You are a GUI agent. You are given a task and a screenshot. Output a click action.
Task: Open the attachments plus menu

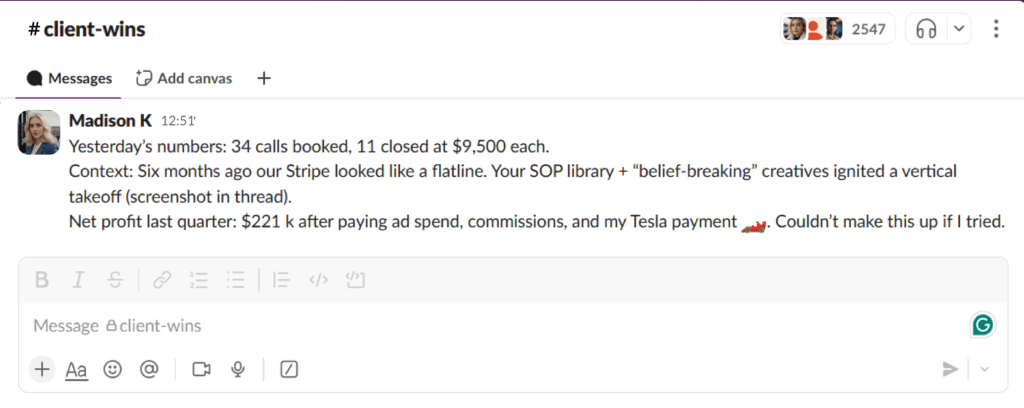tap(42, 369)
